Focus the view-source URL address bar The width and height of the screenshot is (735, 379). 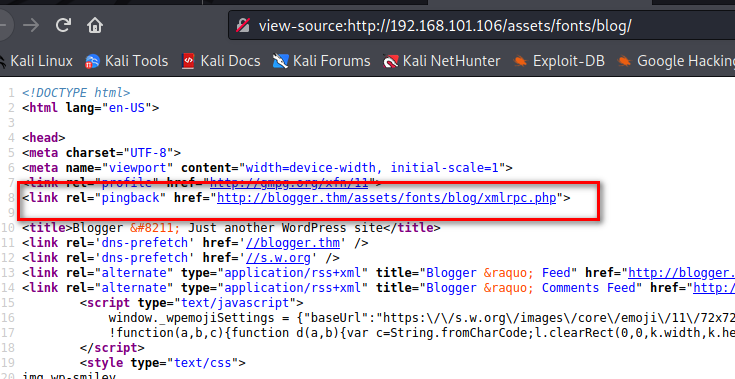[x=481, y=25]
